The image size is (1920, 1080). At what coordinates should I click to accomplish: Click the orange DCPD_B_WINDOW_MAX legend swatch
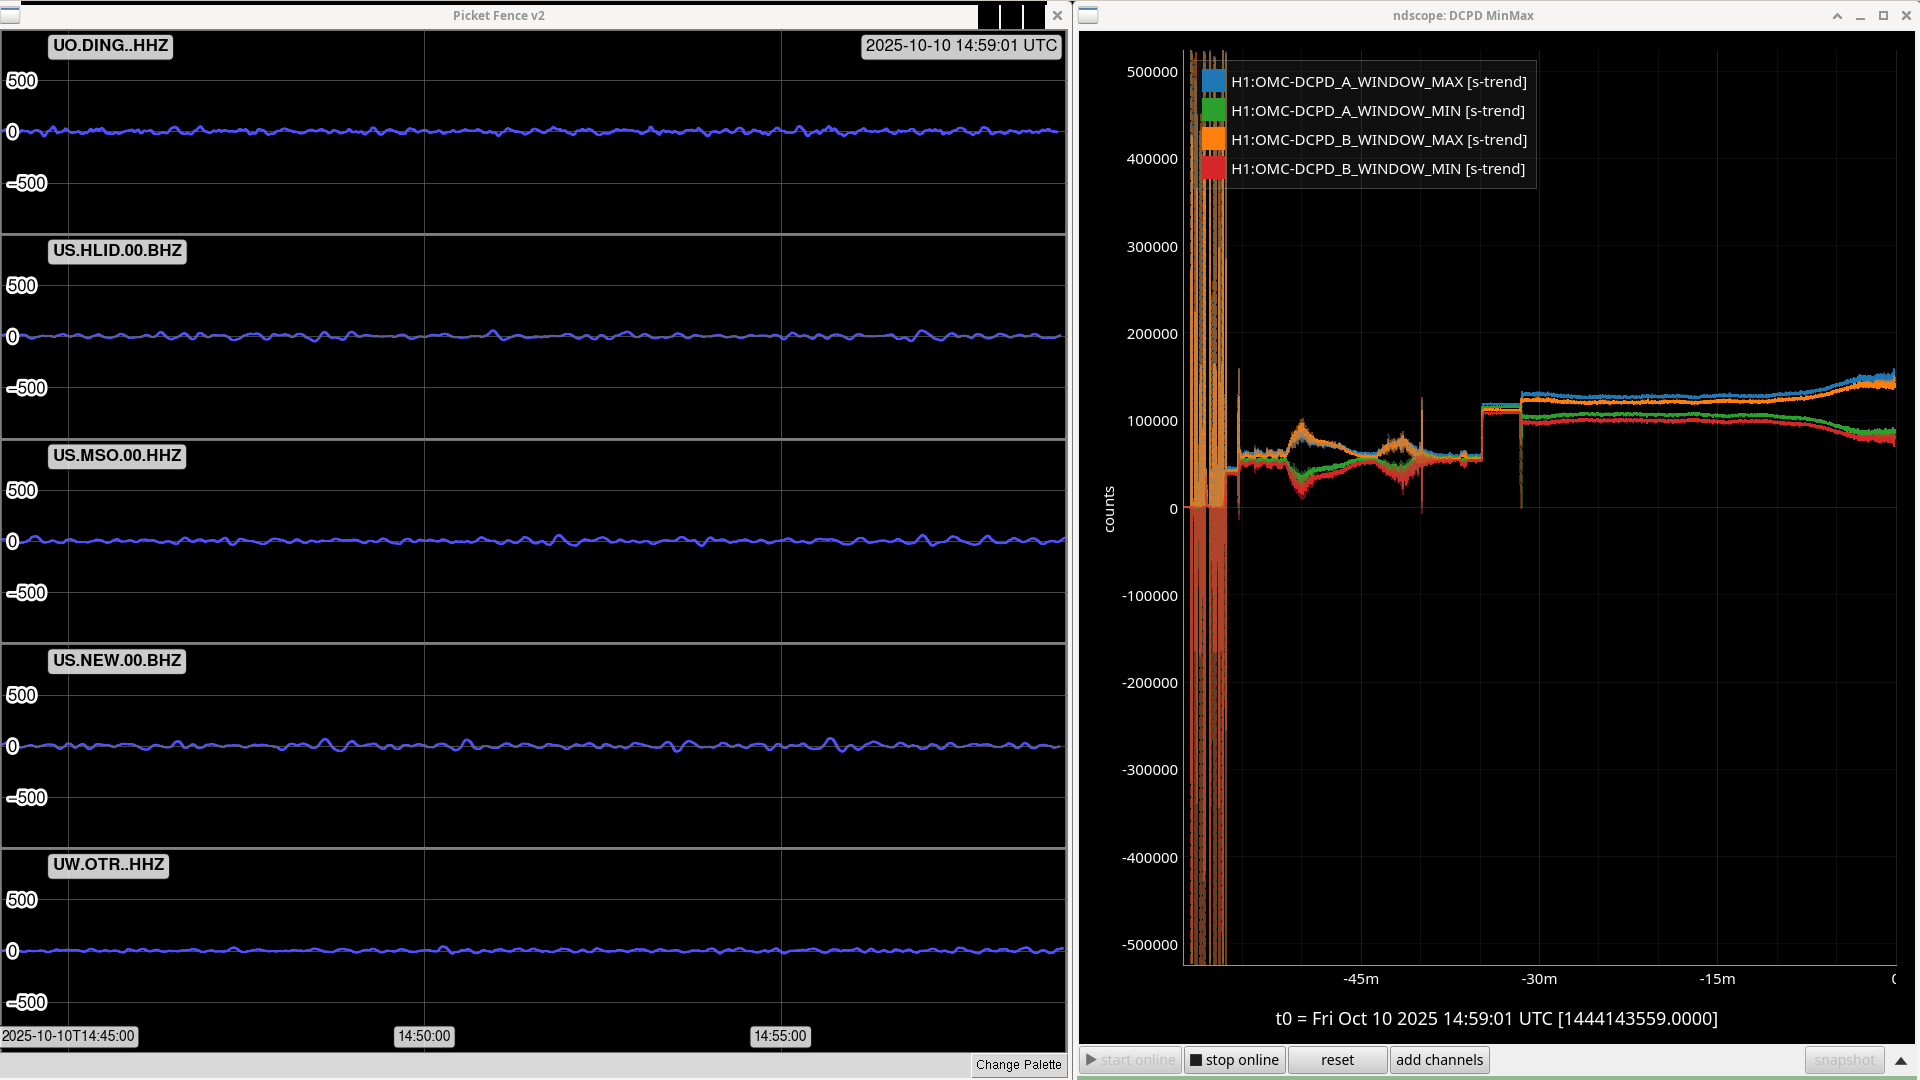(x=1213, y=140)
